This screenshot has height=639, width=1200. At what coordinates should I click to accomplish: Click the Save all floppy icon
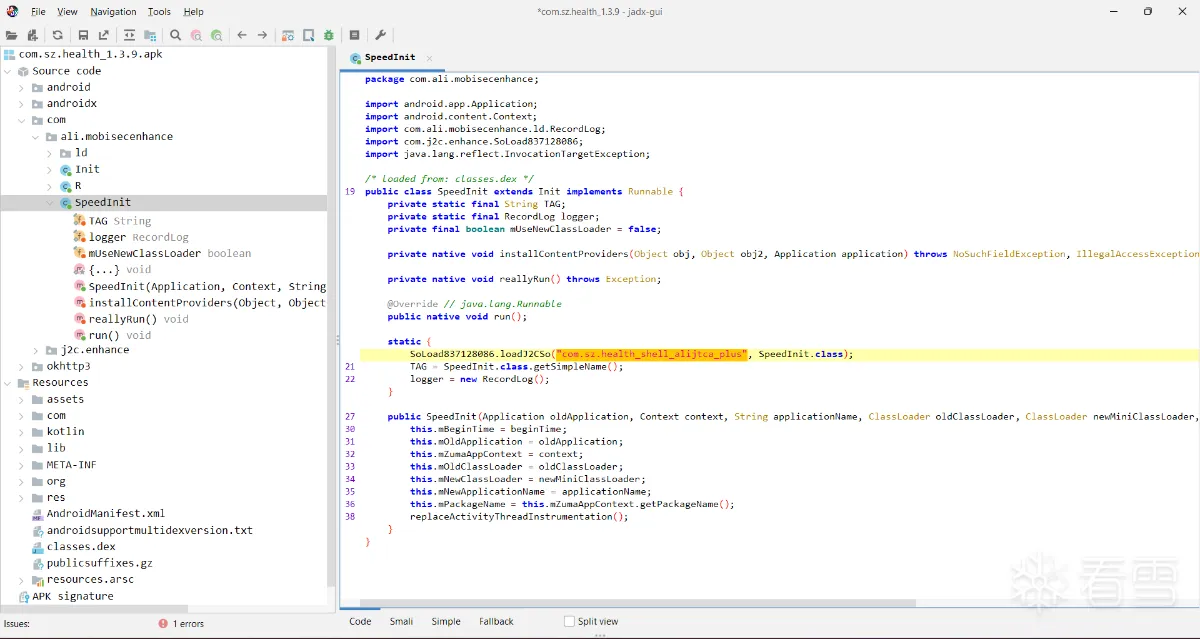[x=83, y=35]
